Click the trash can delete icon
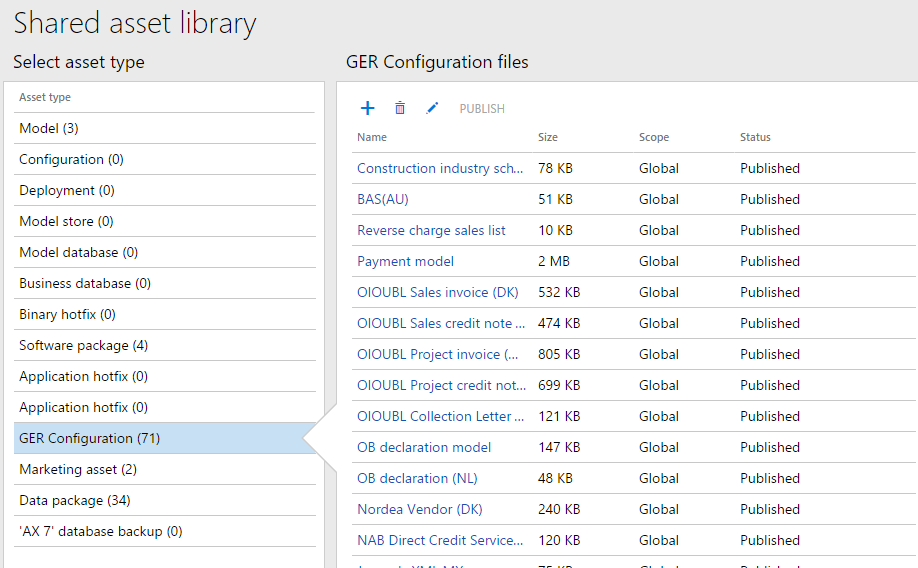918x568 pixels. coord(400,108)
